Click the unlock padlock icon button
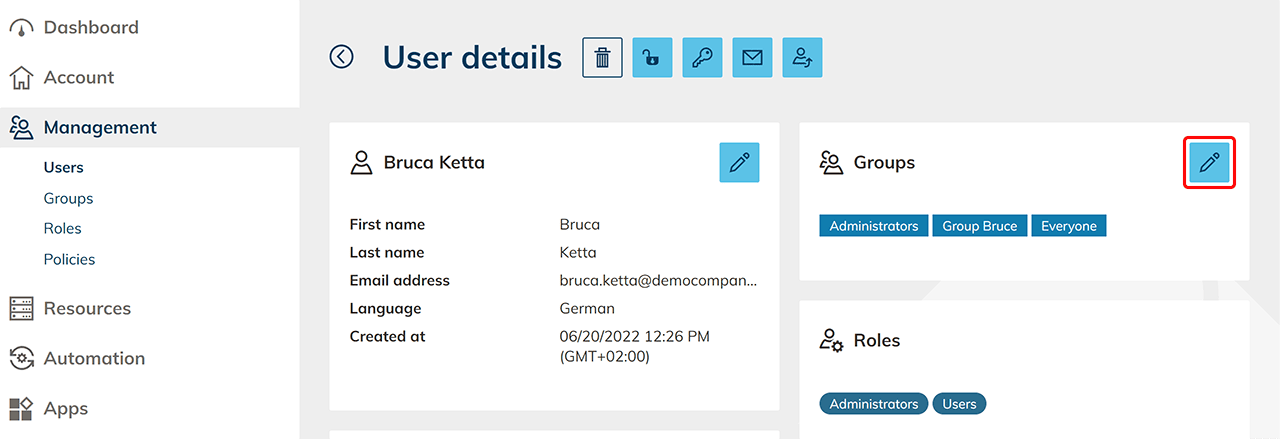1280x439 pixels. click(x=652, y=58)
